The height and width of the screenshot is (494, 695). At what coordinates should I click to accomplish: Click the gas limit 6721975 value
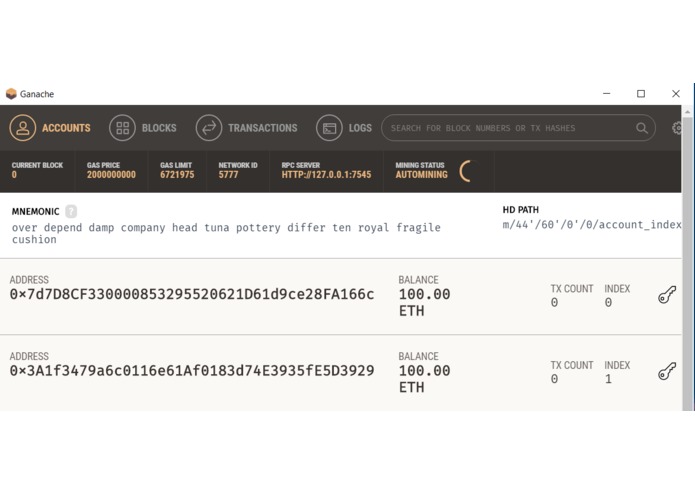pos(177,175)
